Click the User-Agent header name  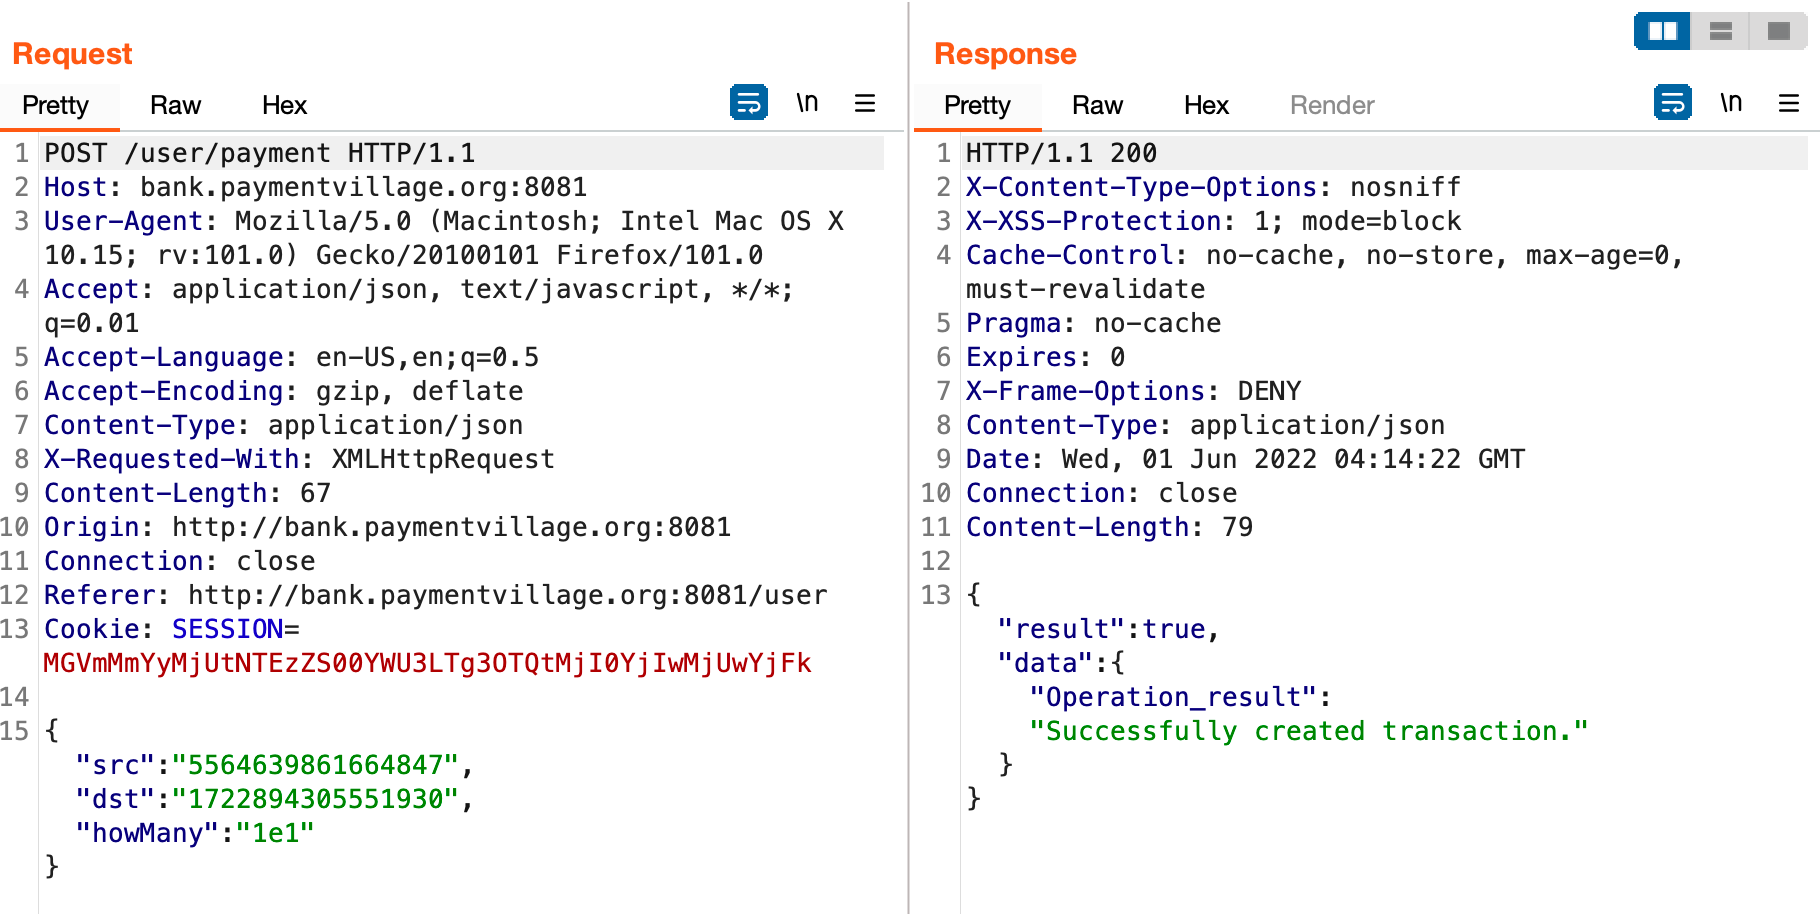click(123, 221)
